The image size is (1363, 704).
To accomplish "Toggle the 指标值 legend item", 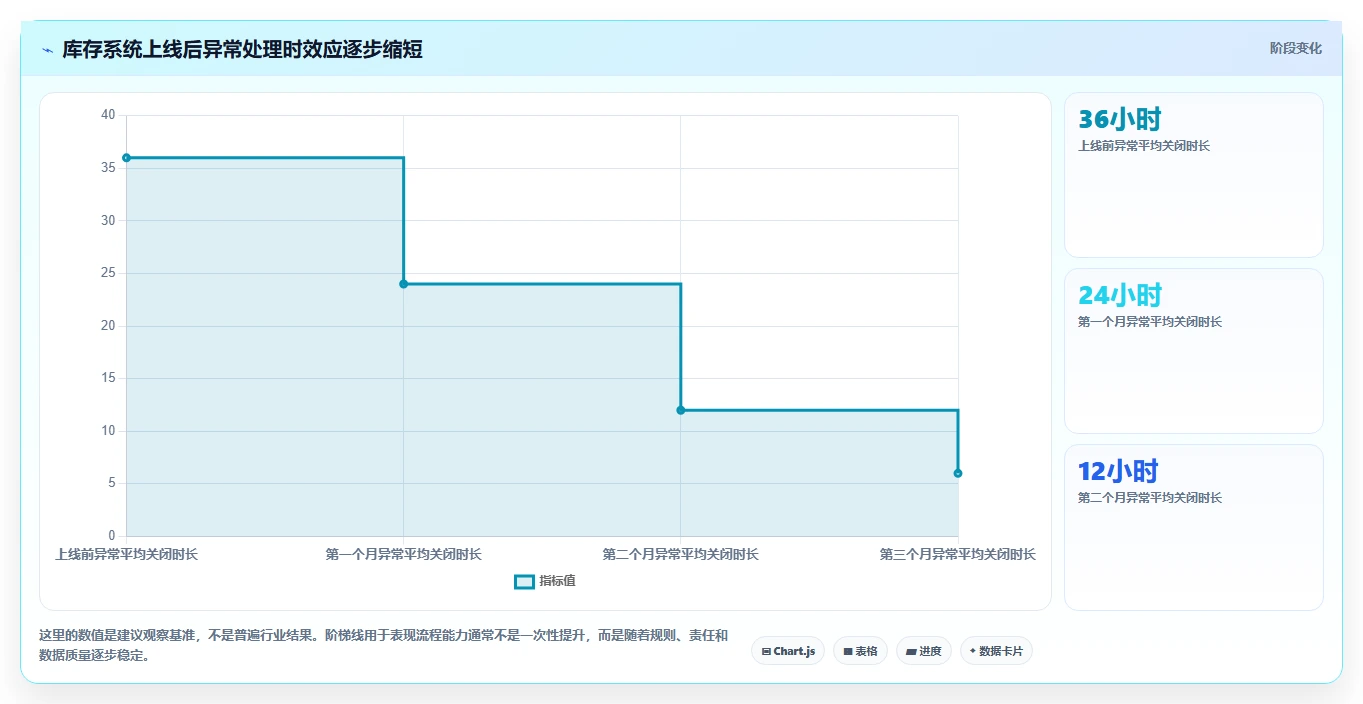I will click(x=545, y=581).
